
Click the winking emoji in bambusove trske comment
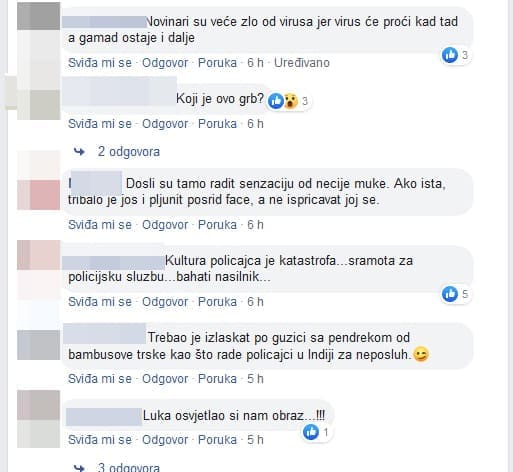click(x=421, y=354)
